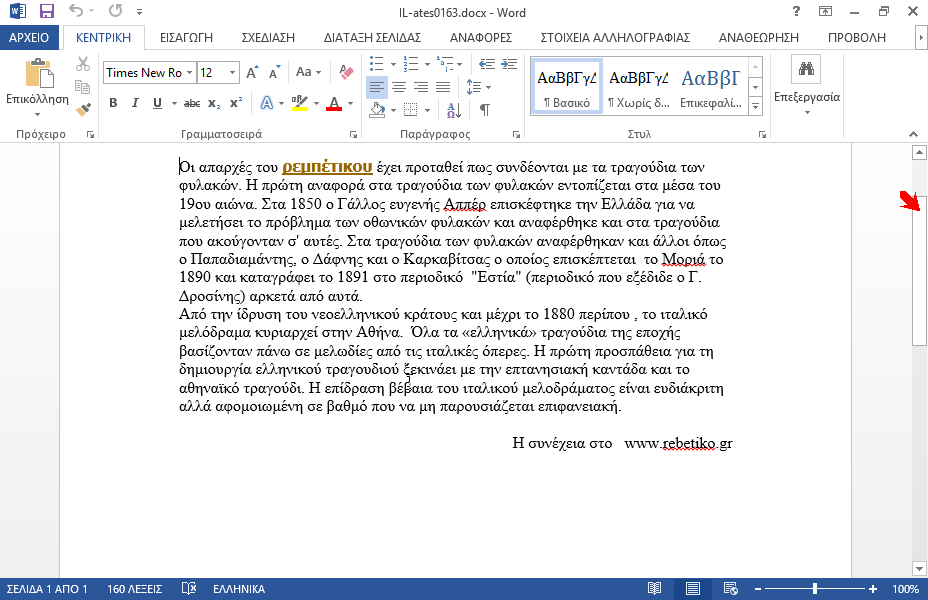Click the ΕΛΛΗΝΙΚΑ language indicator
The height and width of the screenshot is (600, 928).
click(239, 589)
